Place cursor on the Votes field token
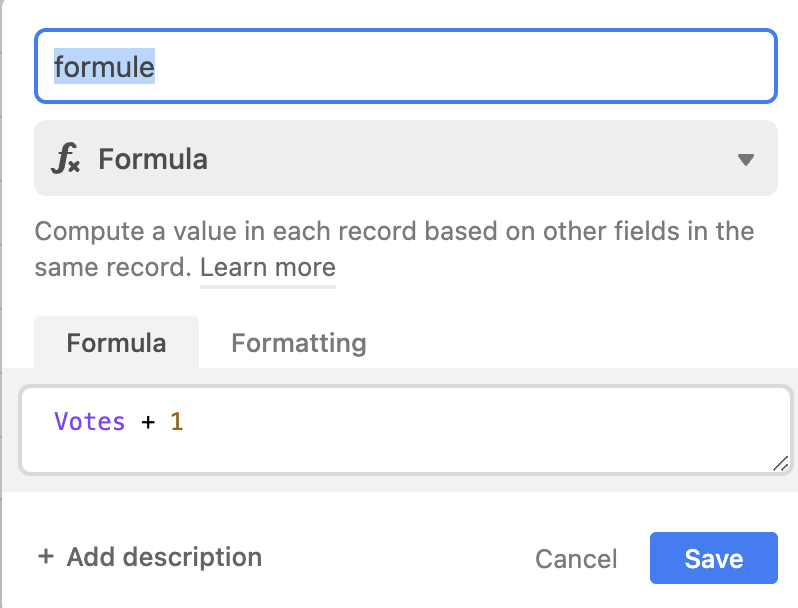The width and height of the screenshot is (798, 608). [90, 422]
